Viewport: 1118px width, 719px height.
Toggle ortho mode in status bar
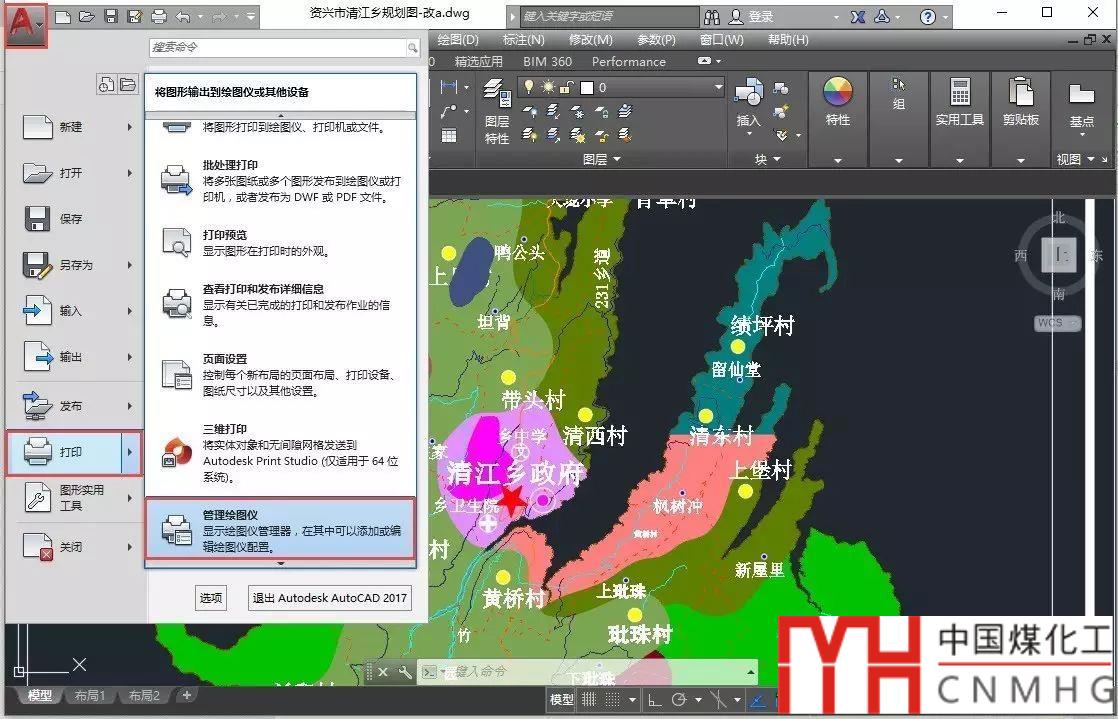654,700
